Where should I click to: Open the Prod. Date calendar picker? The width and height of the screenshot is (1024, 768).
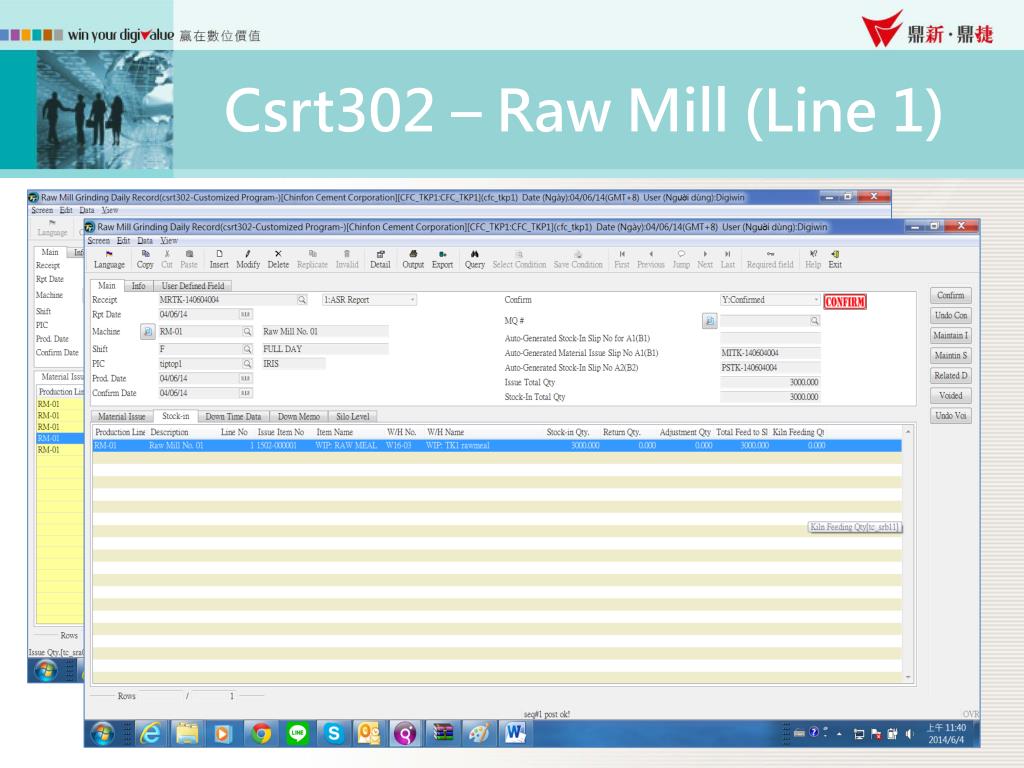[246, 378]
